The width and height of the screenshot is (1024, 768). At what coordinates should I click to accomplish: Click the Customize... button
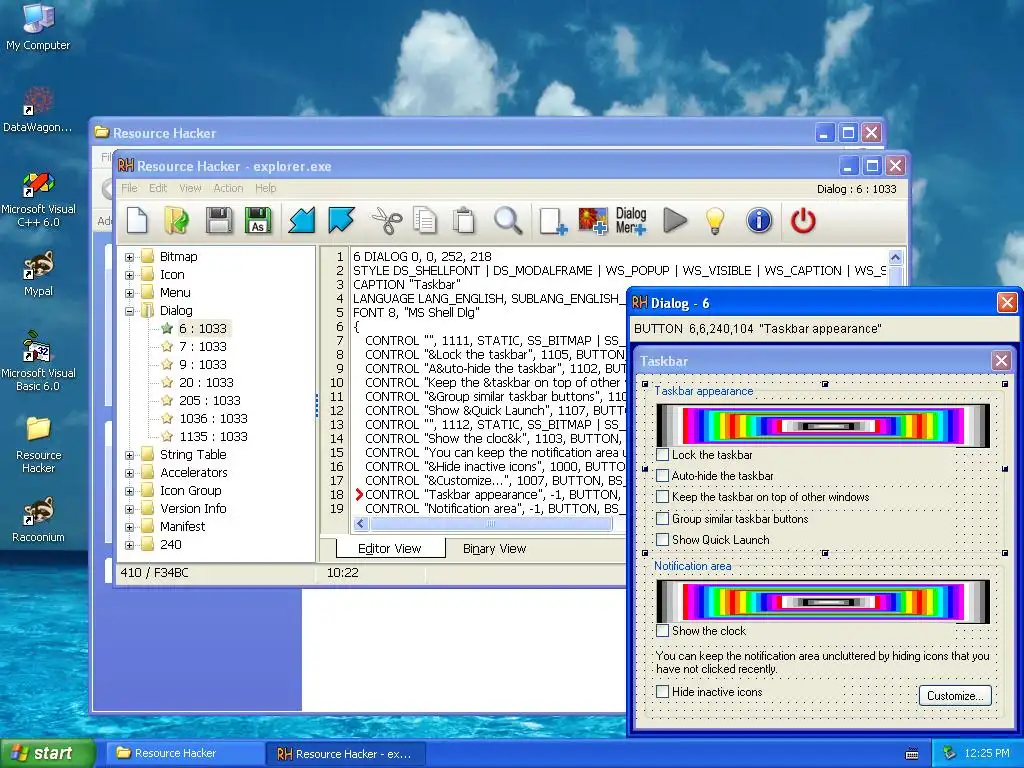pos(955,696)
